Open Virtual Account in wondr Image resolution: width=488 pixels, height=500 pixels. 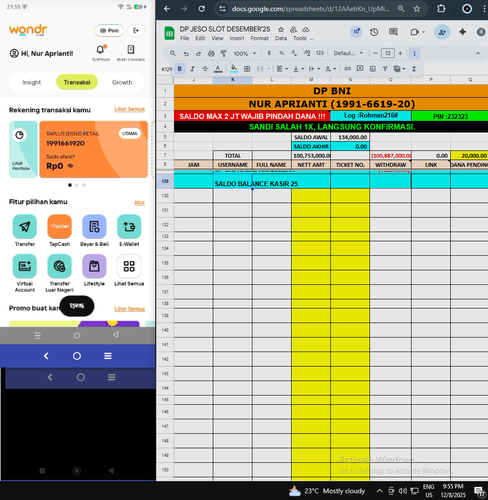pos(25,266)
